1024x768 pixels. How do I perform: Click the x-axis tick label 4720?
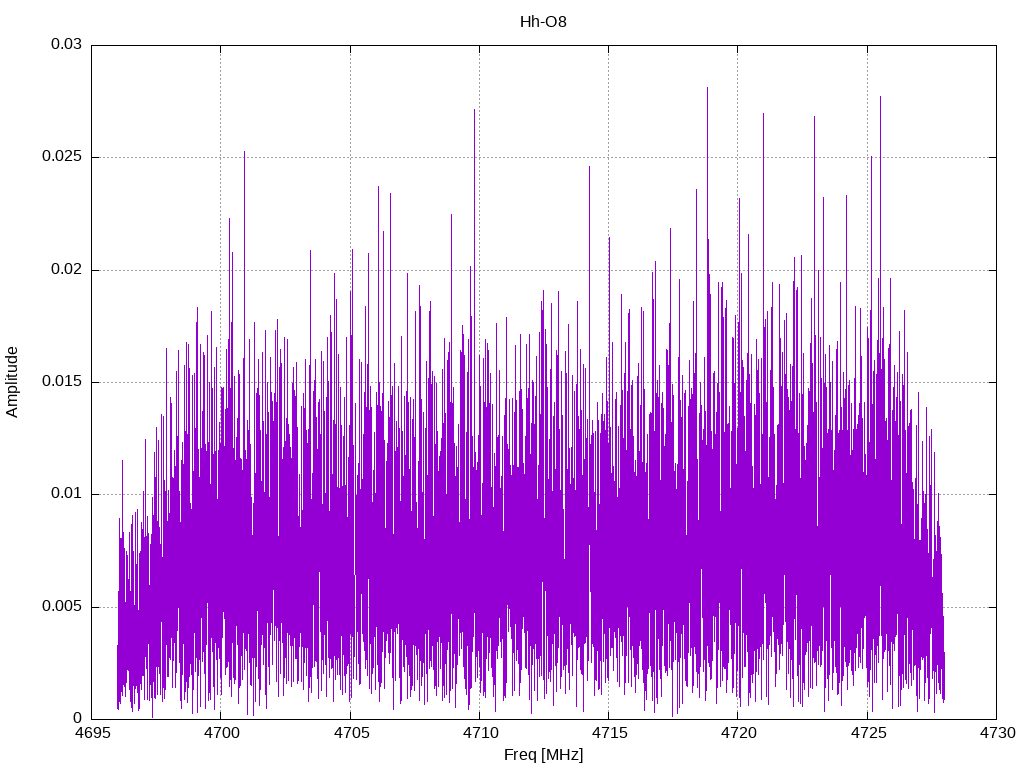click(738, 733)
